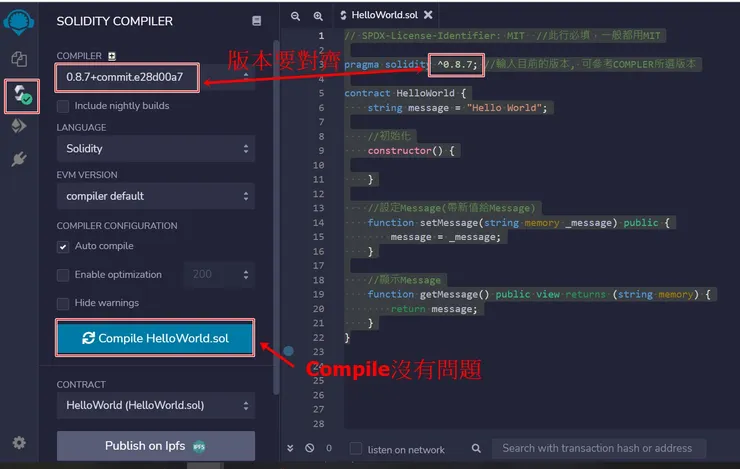Click the string message declaration line
Image resolution: width=740 pixels, height=469 pixels.
[457, 108]
